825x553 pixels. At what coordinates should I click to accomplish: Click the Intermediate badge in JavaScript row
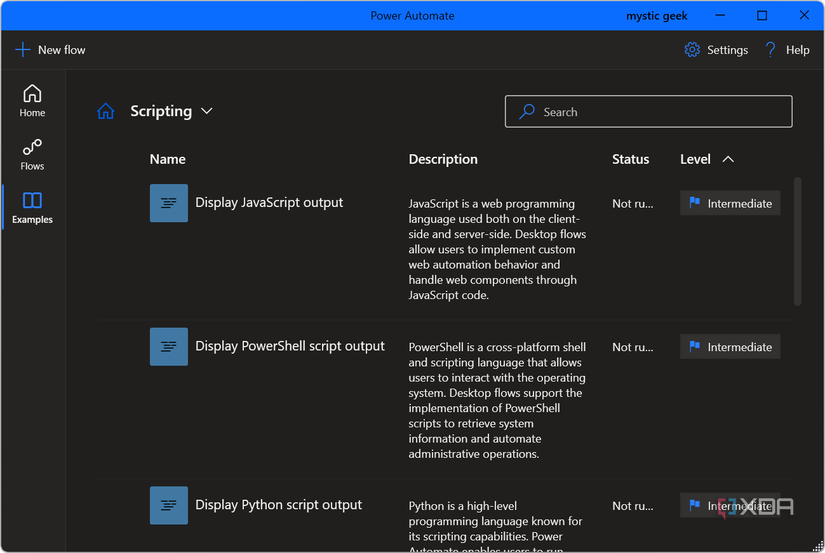click(x=730, y=203)
